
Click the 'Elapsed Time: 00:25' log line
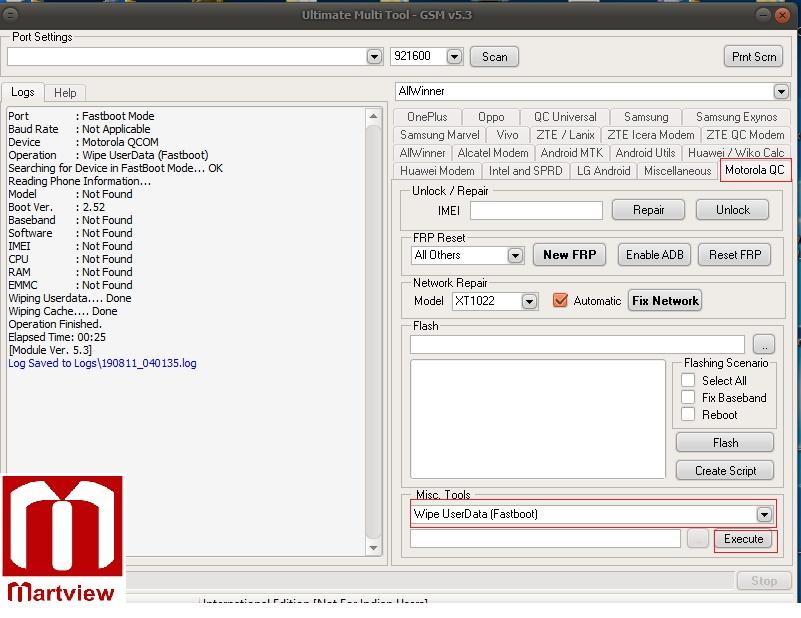[x=57, y=337]
